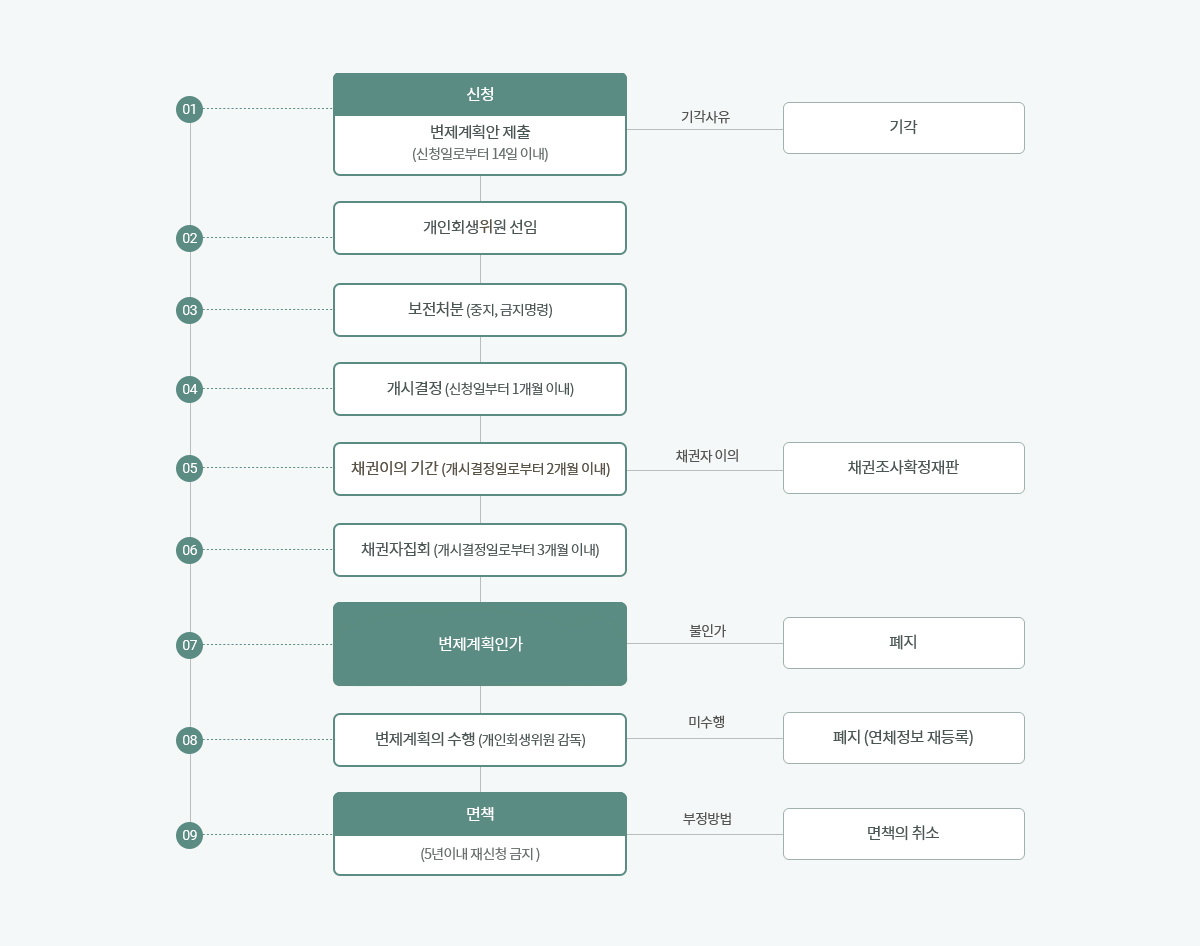Select the step 09 number badge
The width and height of the screenshot is (1200, 946).
pos(189,835)
